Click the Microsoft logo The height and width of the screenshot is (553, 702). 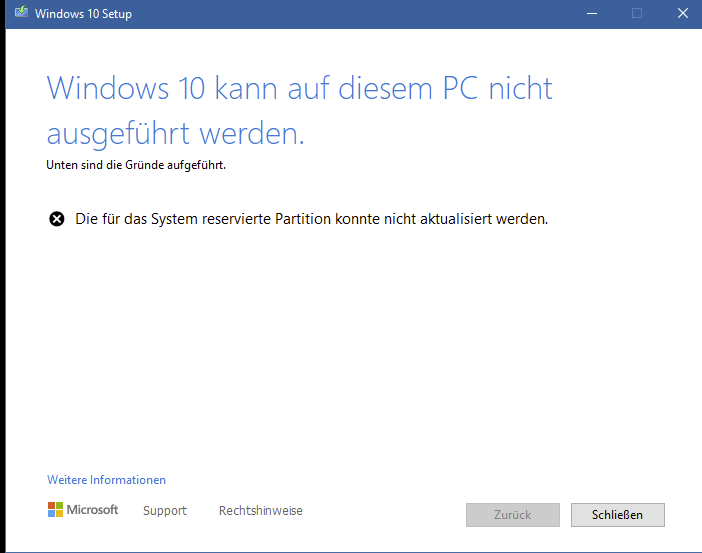83,510
